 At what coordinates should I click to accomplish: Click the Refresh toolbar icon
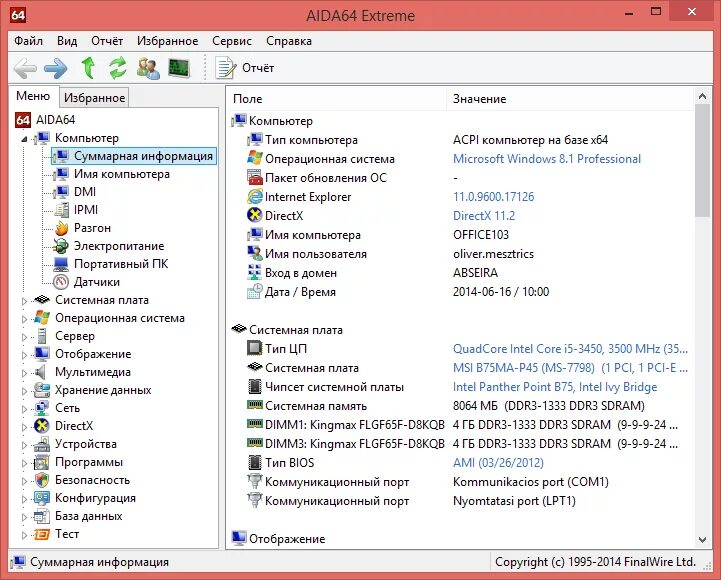pos(118,68)
